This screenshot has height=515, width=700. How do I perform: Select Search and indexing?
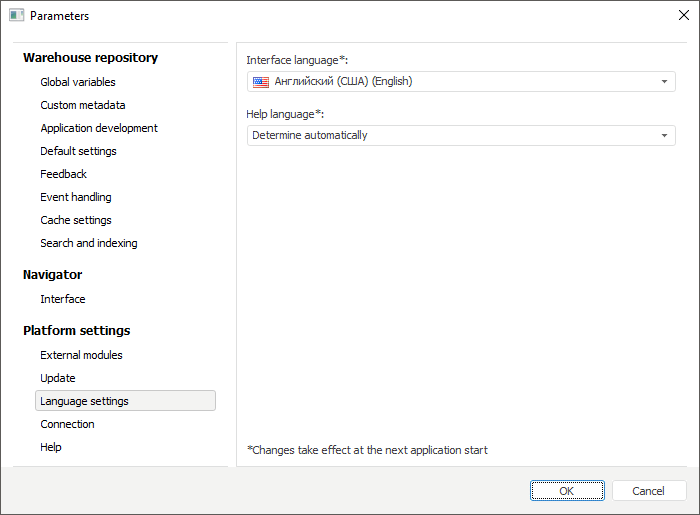(89, 243)
